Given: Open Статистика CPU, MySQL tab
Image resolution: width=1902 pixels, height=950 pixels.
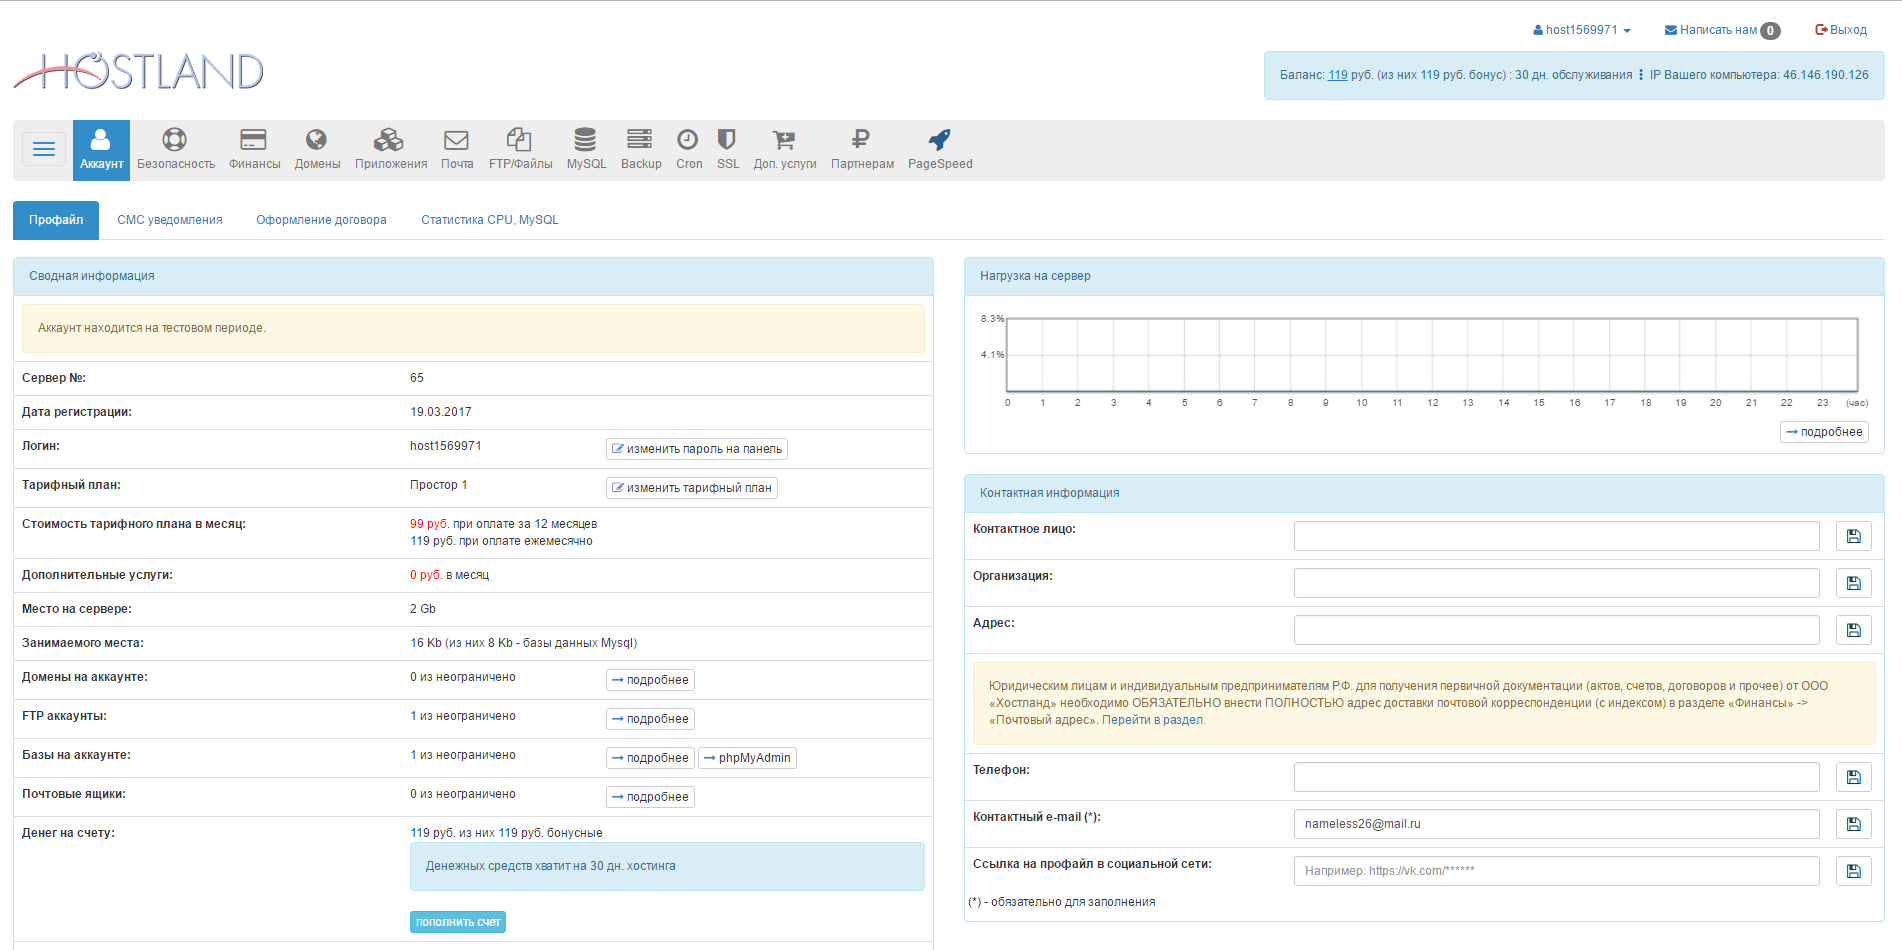Looking at the screenshot, I should [x=489, y=220].
